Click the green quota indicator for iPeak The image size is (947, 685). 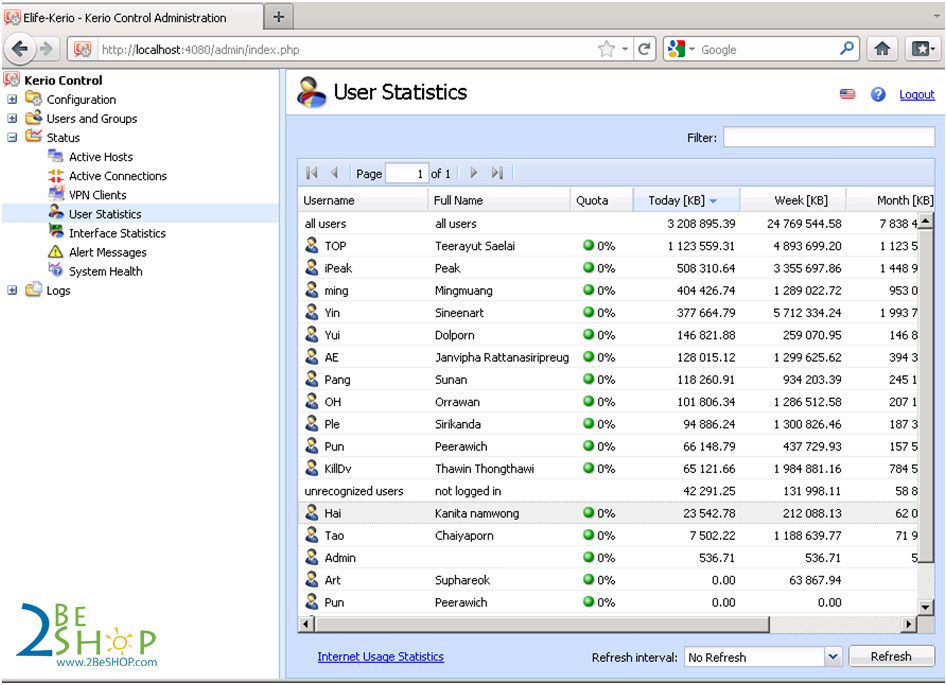(x=588, y=267)
